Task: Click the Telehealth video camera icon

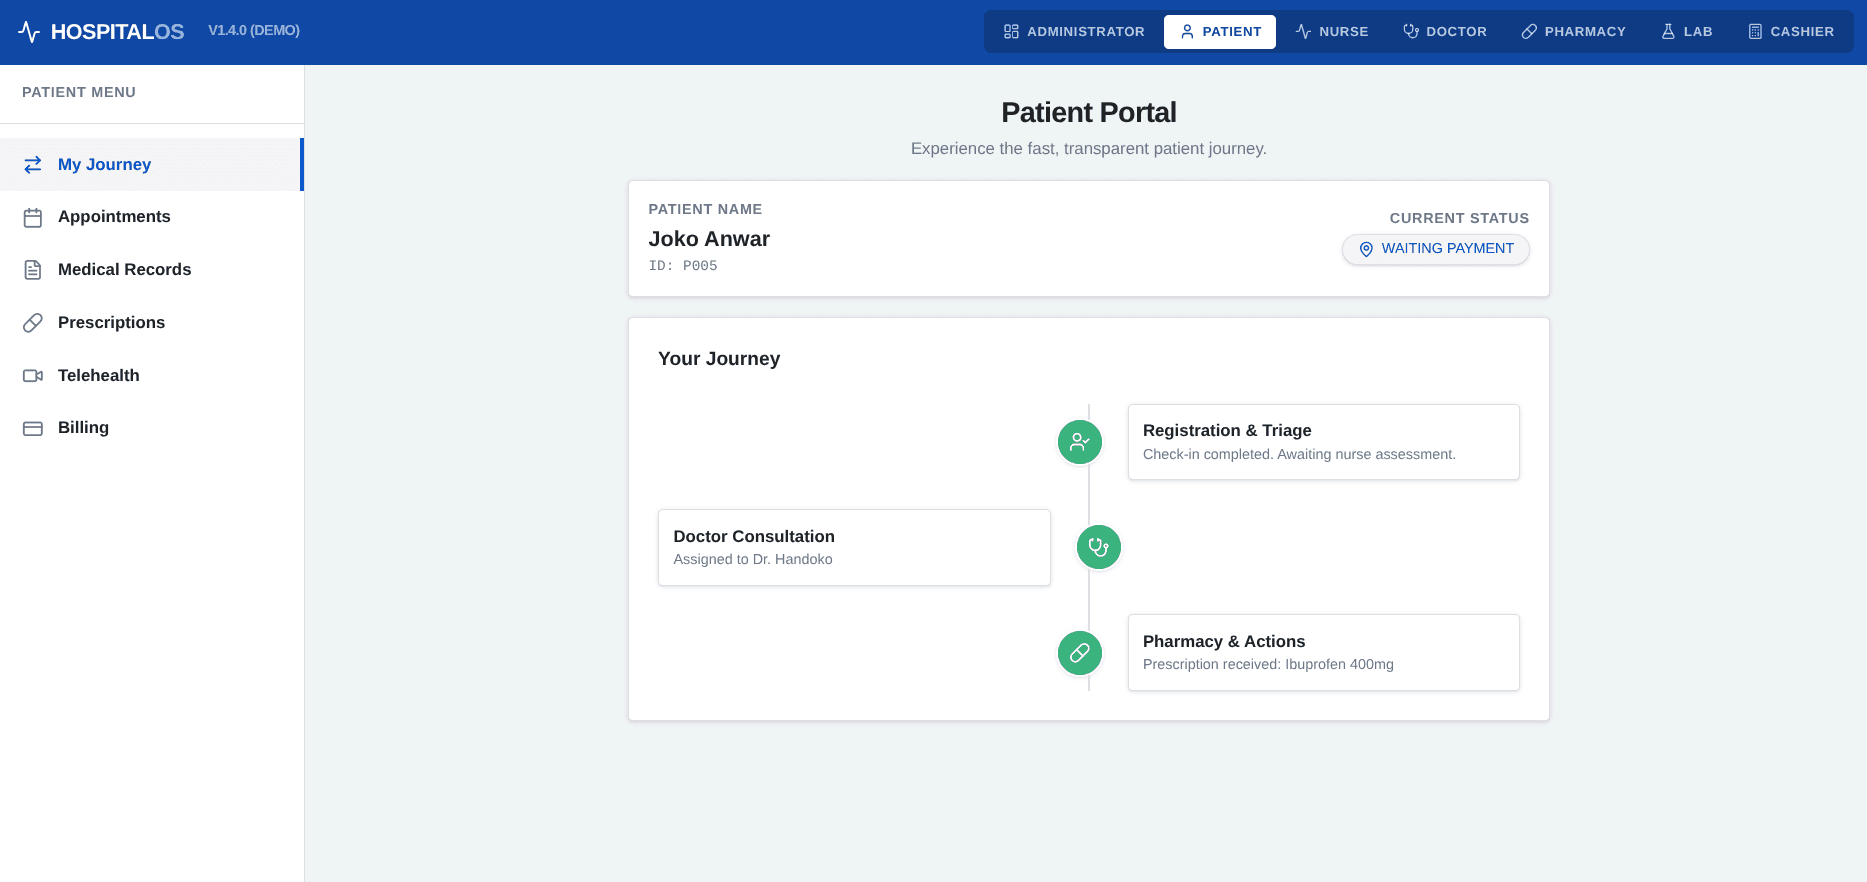Action: point(33,376)
